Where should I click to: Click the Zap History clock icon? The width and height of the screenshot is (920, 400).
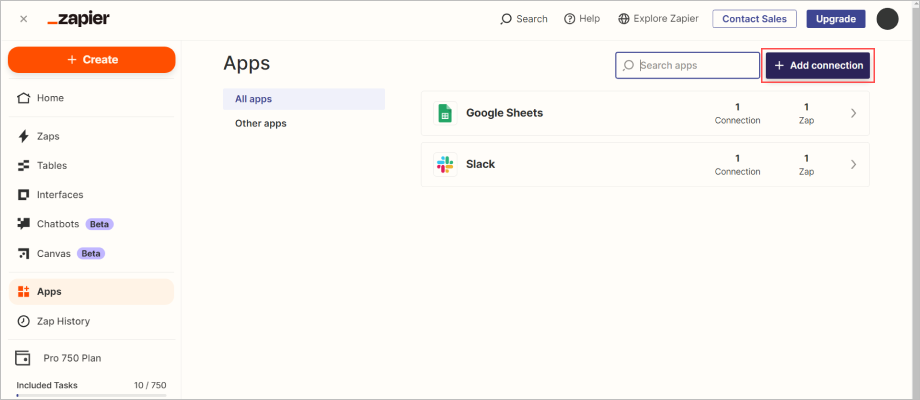(23, 321)
